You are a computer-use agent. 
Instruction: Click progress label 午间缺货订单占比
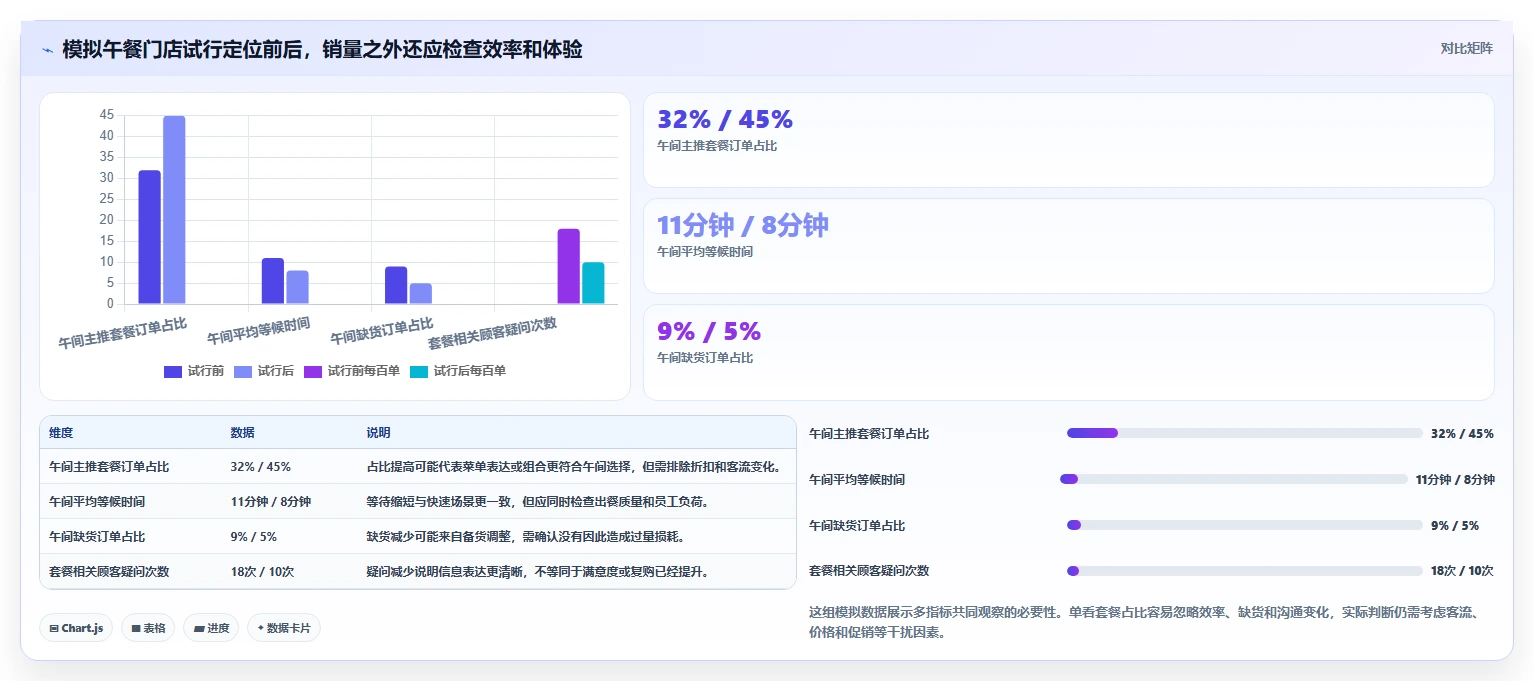857,526
